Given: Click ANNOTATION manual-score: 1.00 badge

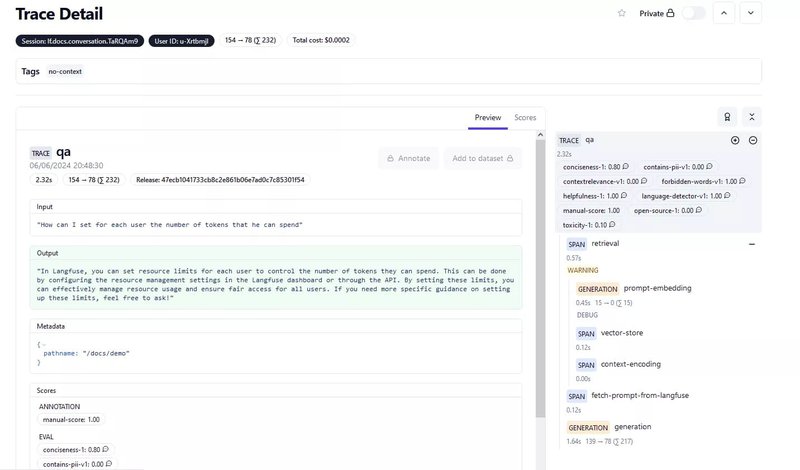Looking at the screenshot, I should coord(71,419).
